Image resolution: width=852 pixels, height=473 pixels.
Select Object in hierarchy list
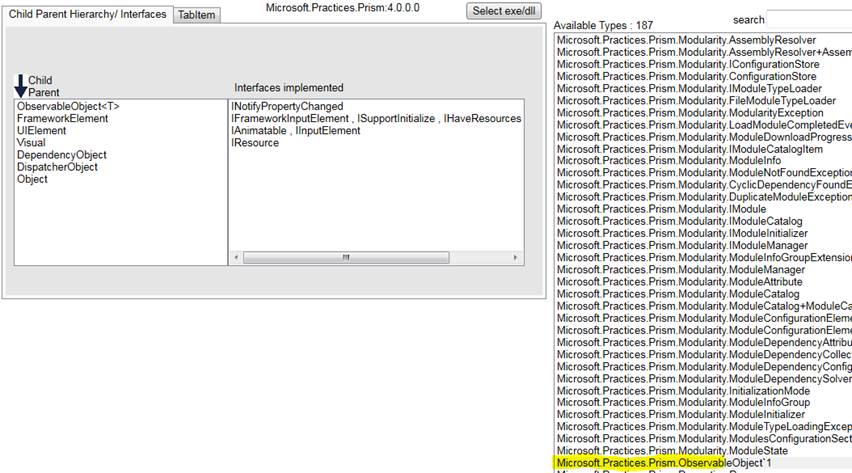(32, 179)
